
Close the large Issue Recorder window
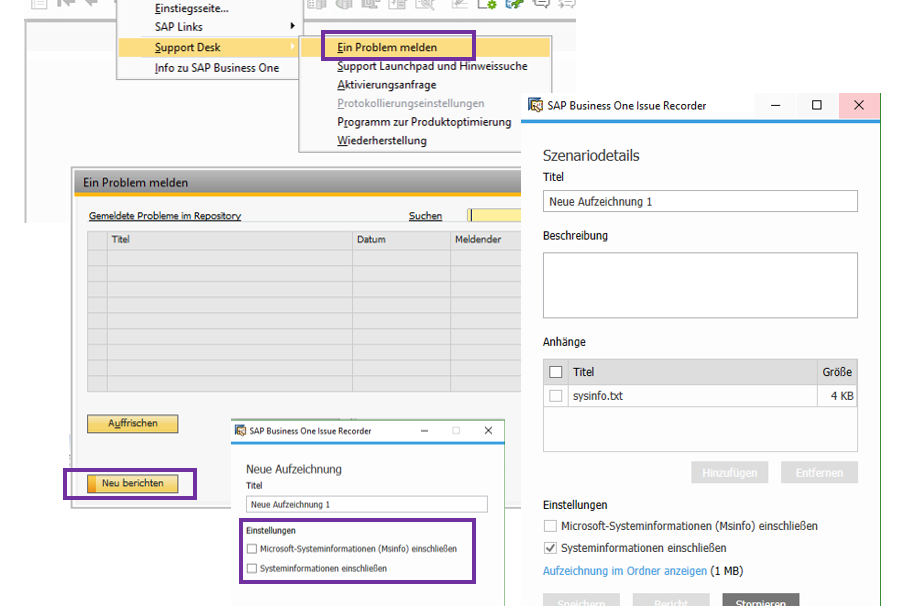(x=859, y=105)
